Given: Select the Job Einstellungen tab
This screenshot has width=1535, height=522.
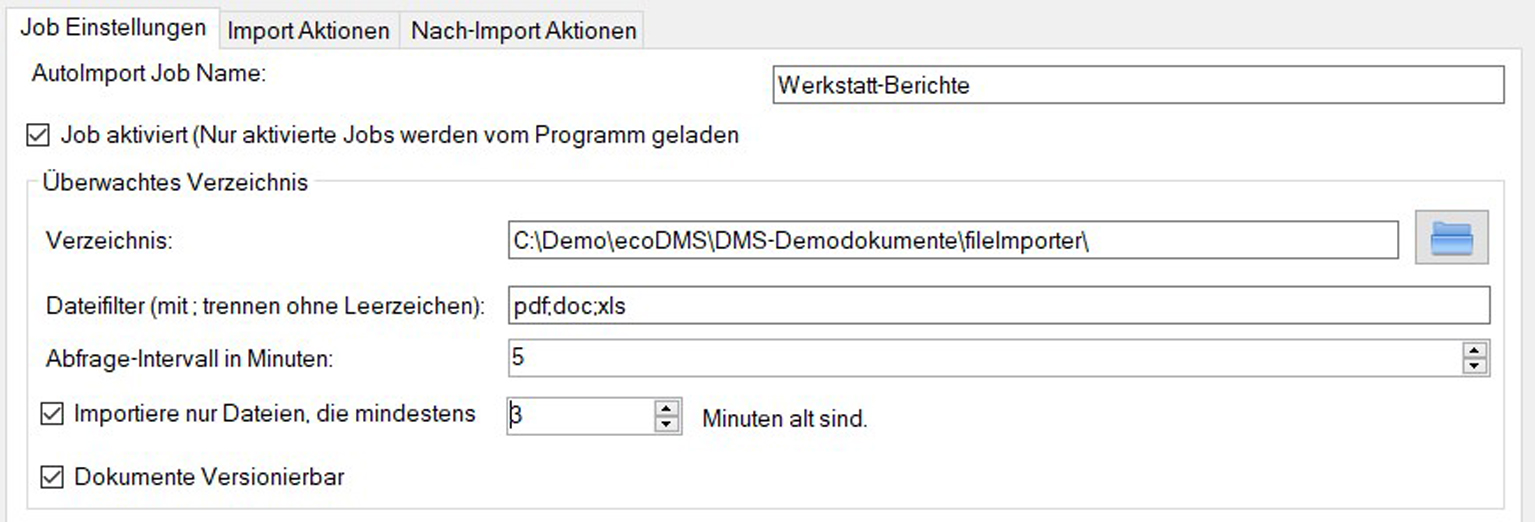Looking at the screenshot, I should (113, 27).
